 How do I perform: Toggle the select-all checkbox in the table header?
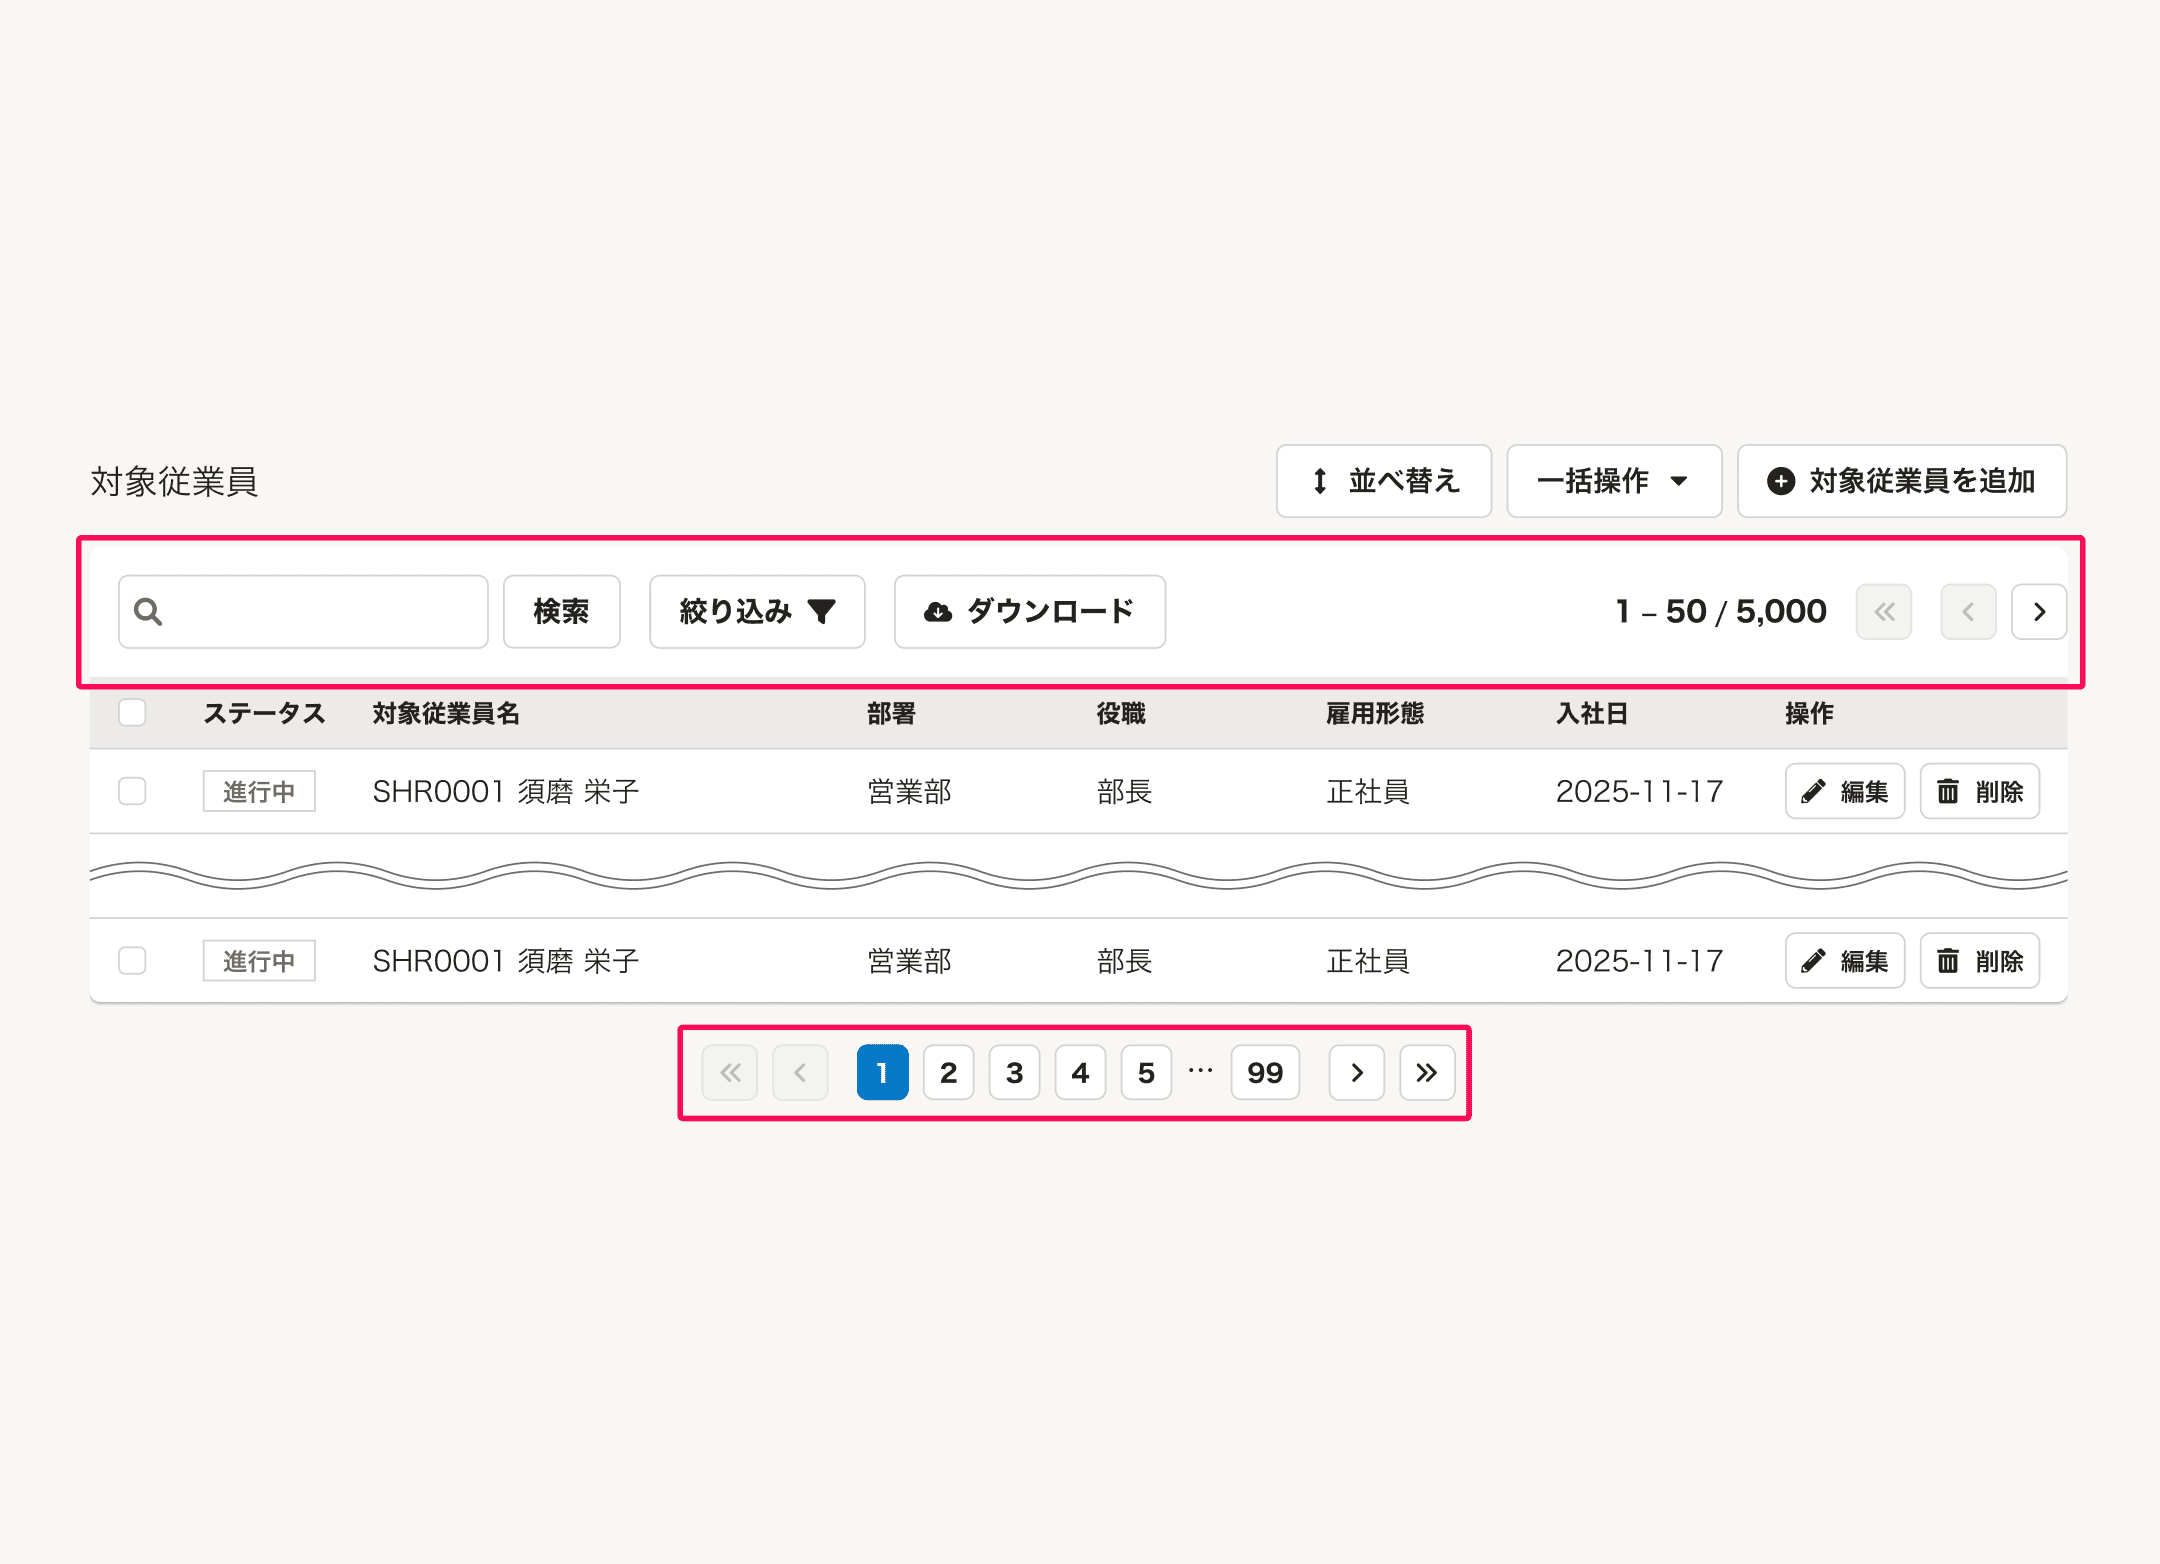coord(131,712)
